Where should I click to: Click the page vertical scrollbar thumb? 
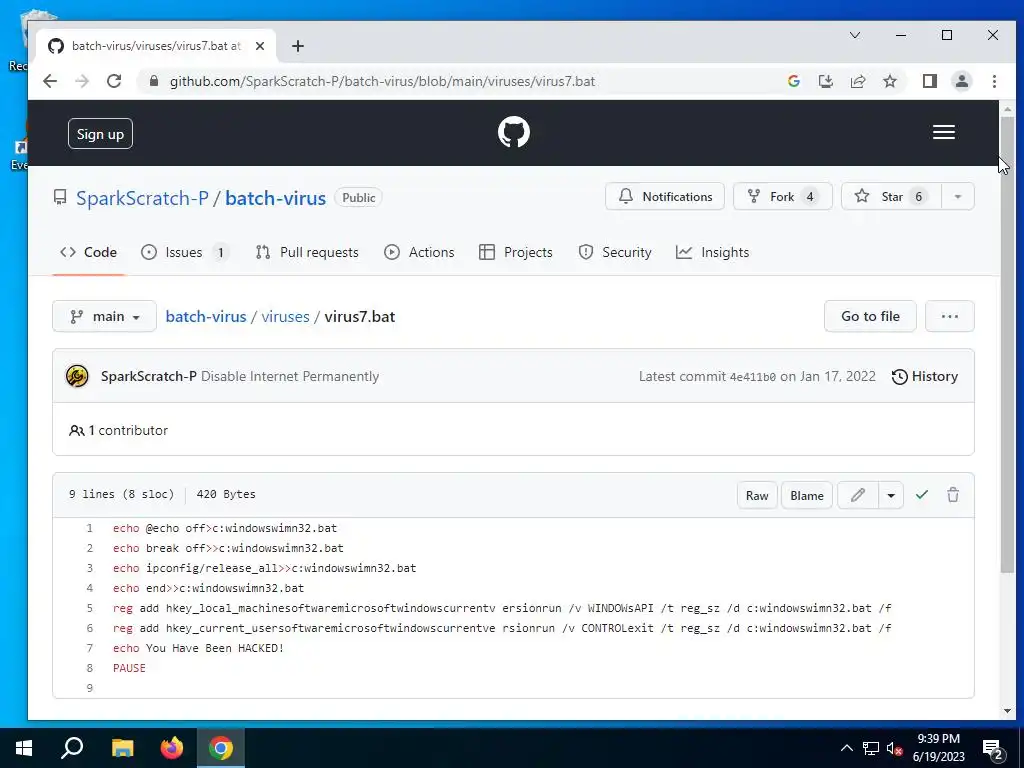click(1006, 345)
